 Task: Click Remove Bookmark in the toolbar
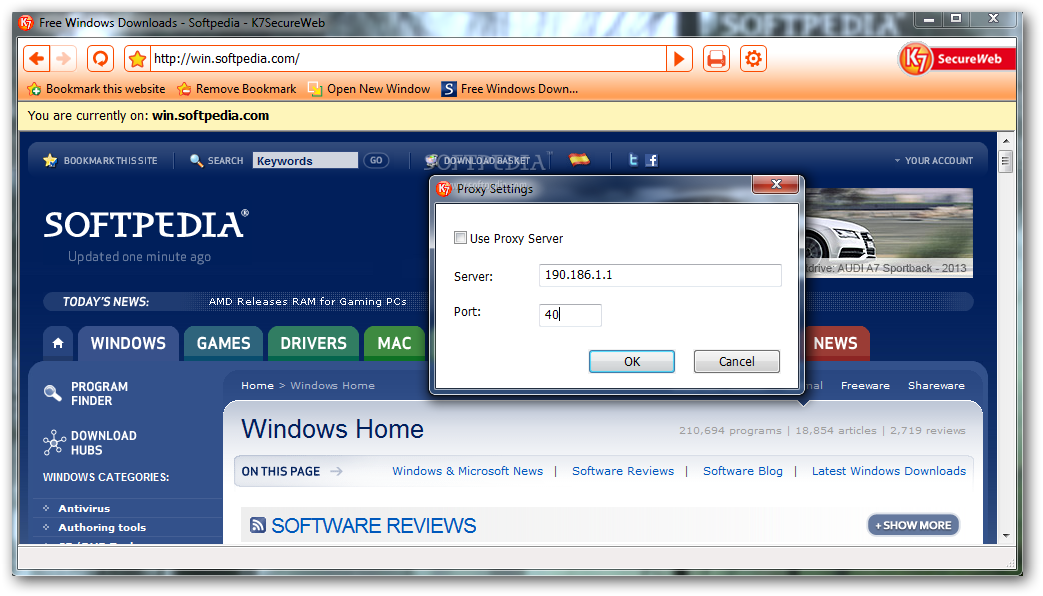[x=237, y=88]
